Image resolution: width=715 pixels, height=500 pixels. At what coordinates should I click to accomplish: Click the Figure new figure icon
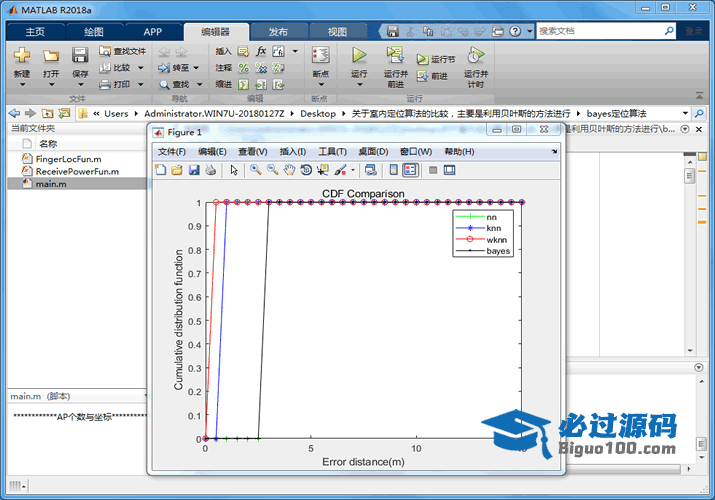(x=161, y=170)
